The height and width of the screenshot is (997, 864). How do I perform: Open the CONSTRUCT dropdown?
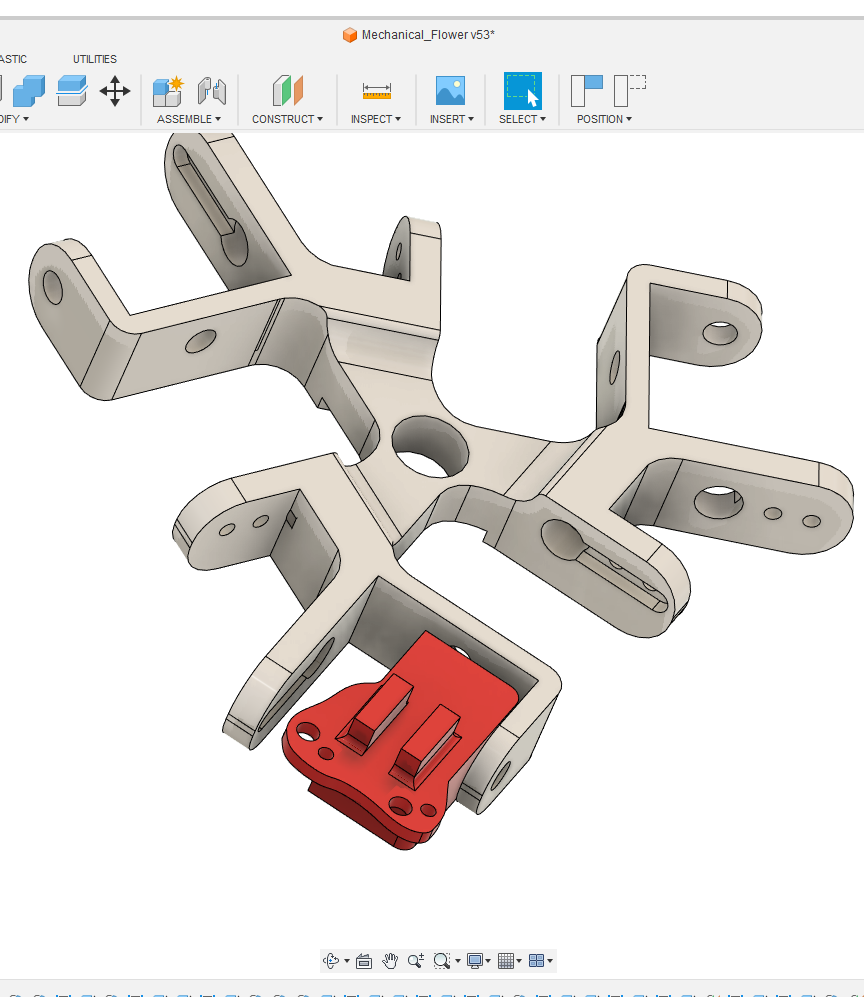[x=287, y=119]
